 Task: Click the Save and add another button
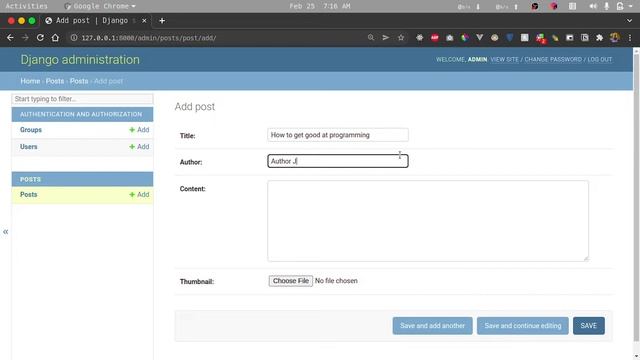click(x=433, y=326)
